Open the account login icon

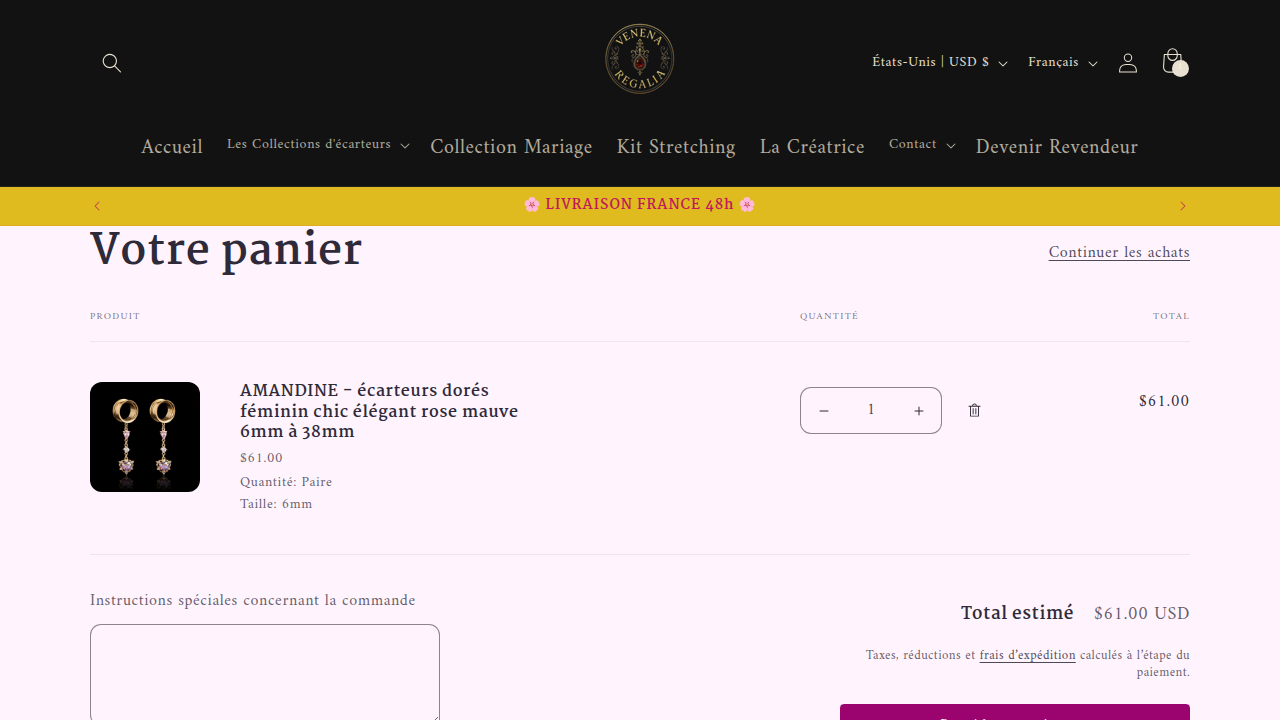click(x=1128, y=63)
